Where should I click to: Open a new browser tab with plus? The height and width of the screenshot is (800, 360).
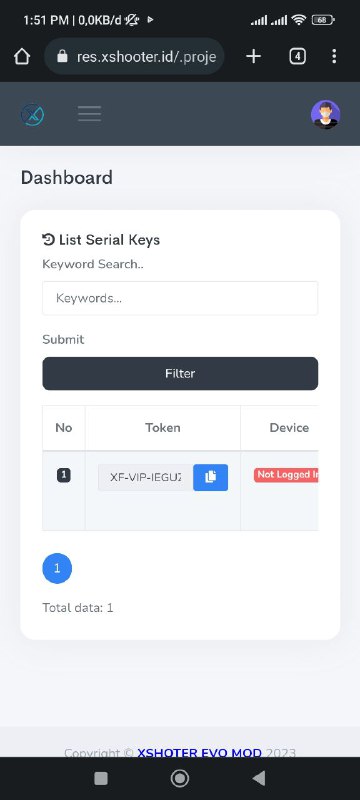pos(253,56)
